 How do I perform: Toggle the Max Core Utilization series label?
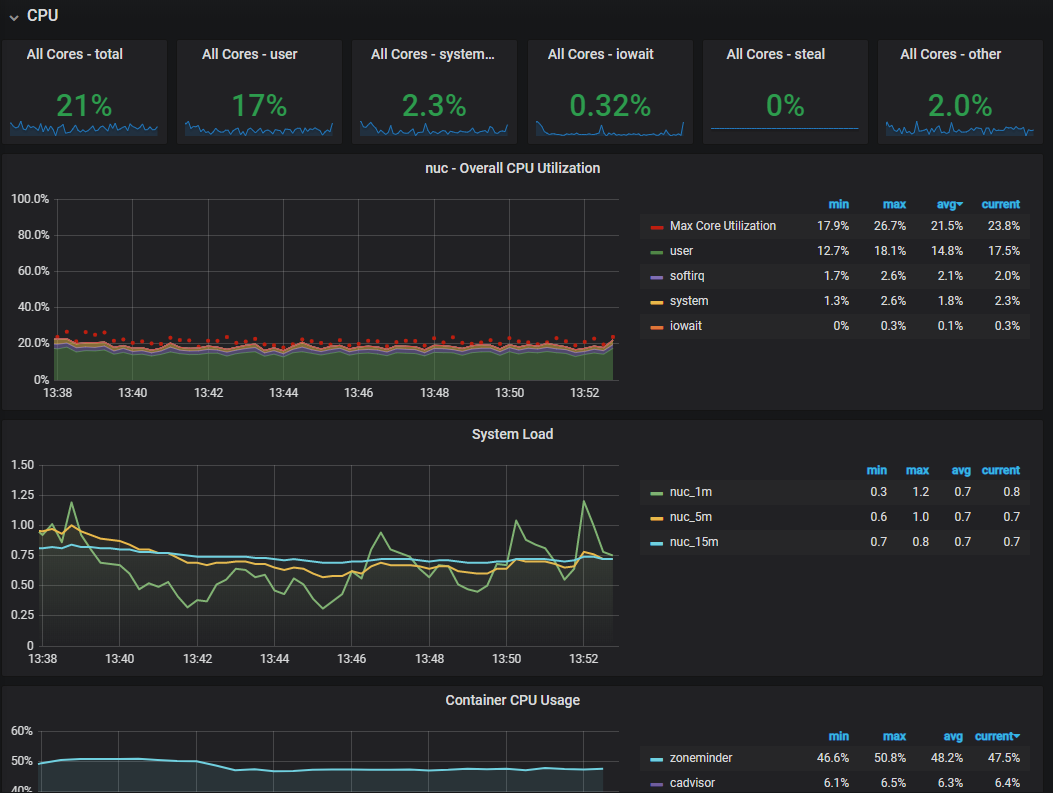[723, 226]
